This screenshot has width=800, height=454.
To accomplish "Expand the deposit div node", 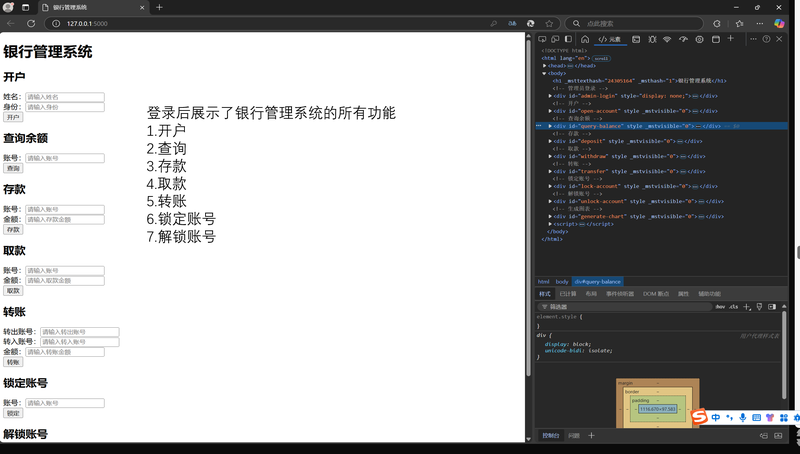I will [550, 141].
